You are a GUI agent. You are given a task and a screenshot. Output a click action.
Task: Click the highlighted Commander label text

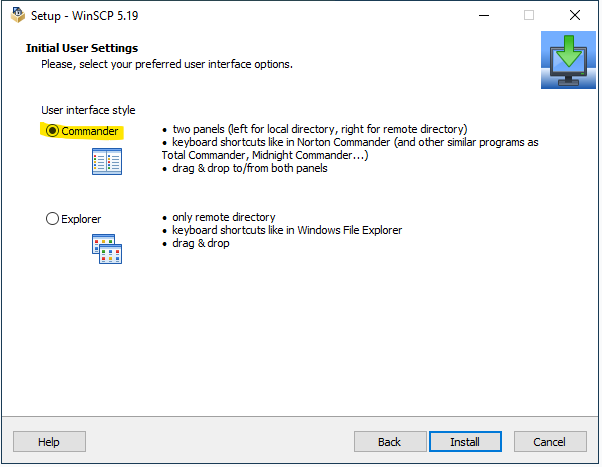(x=90, y=131)
